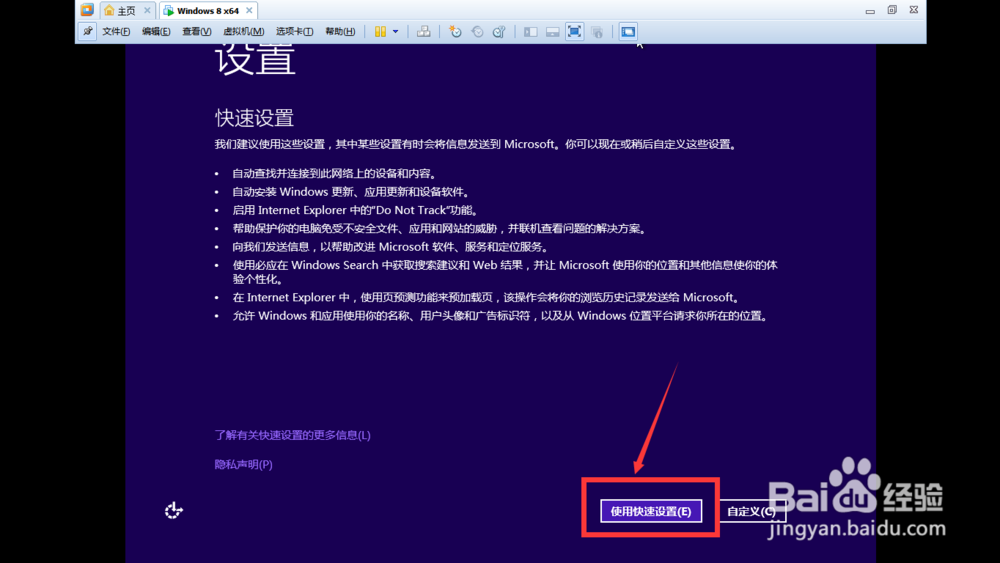Toggle the library sidebar view icon
The height and width of the screenshot is (563, 1000).
click(x=531, y=31)
